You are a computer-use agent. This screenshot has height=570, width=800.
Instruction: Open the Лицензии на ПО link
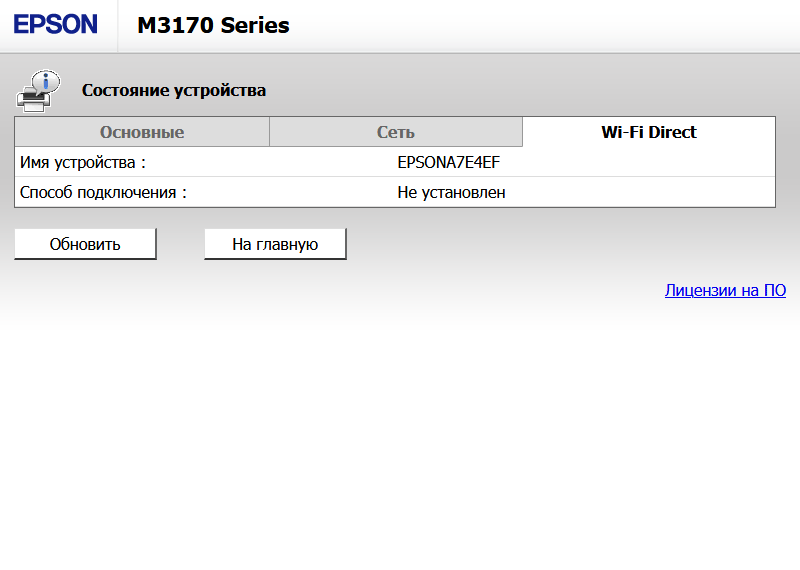pyautogui.click(x=725, y=290)
